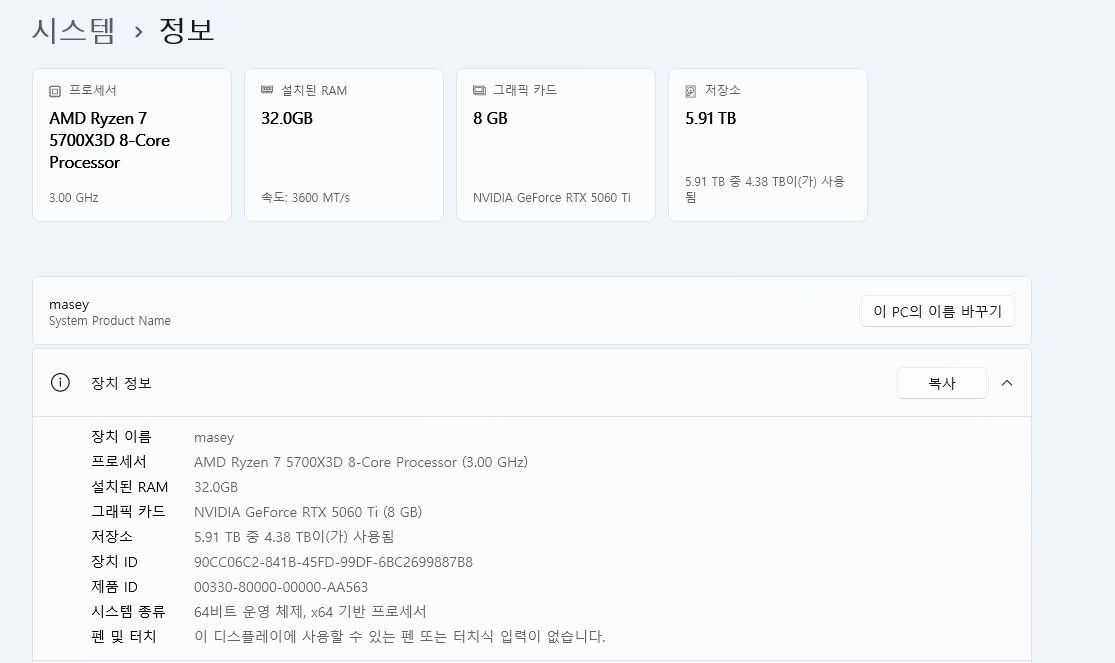
Task: Open the 32.0GB installed RAM card
Action: click(x=344, y=145)
